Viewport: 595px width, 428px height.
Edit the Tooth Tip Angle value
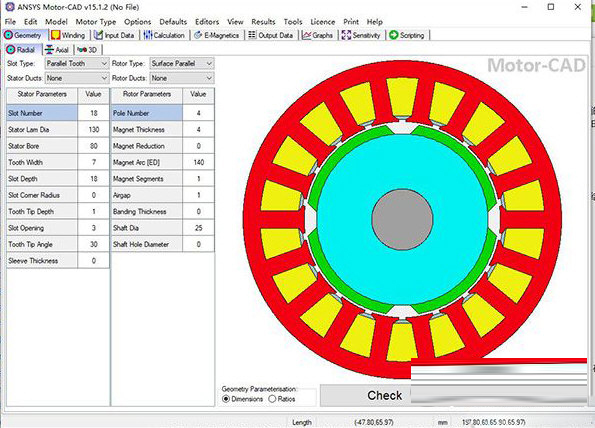coord(93,244)
